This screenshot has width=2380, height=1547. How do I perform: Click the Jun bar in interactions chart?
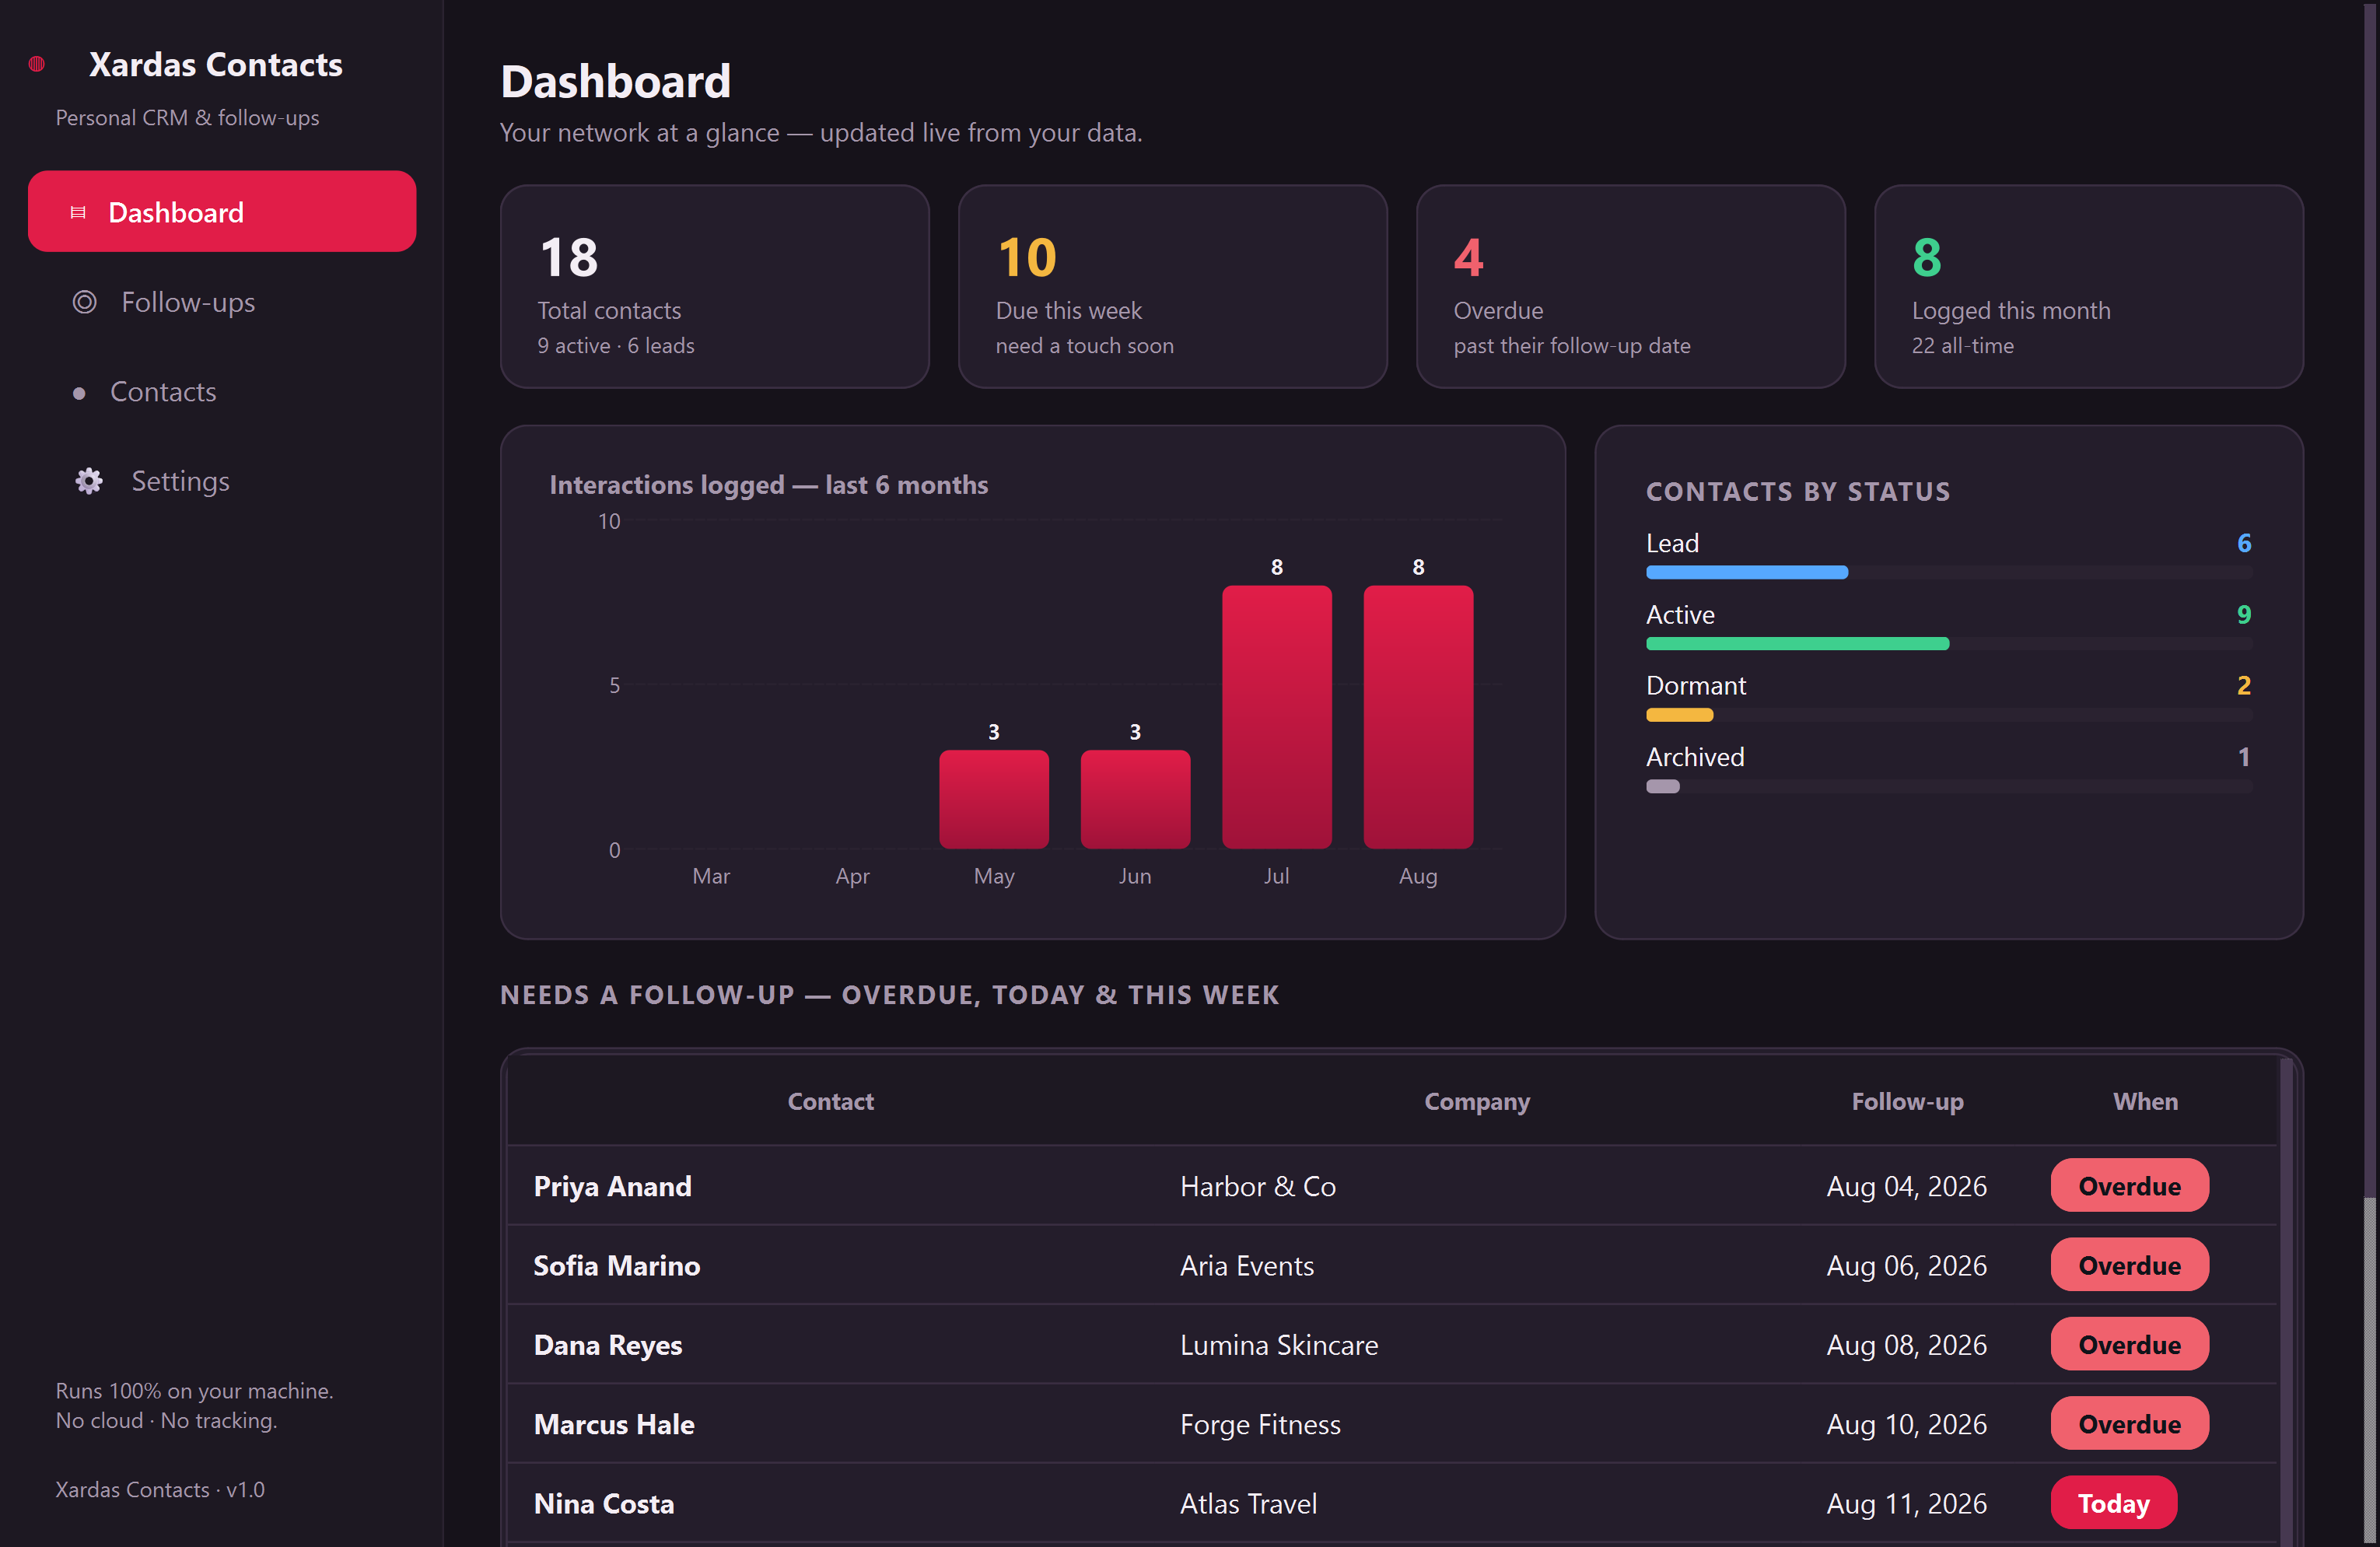click(x=1135, y=799)
